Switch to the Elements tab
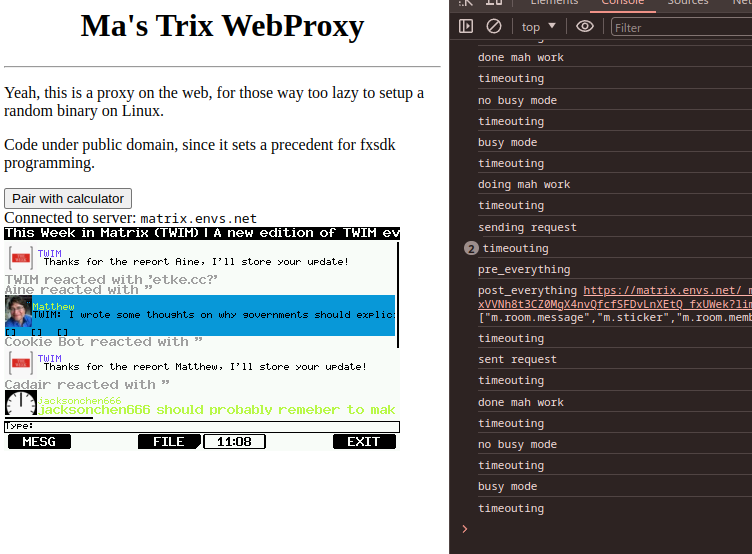 tap(553, 3)
